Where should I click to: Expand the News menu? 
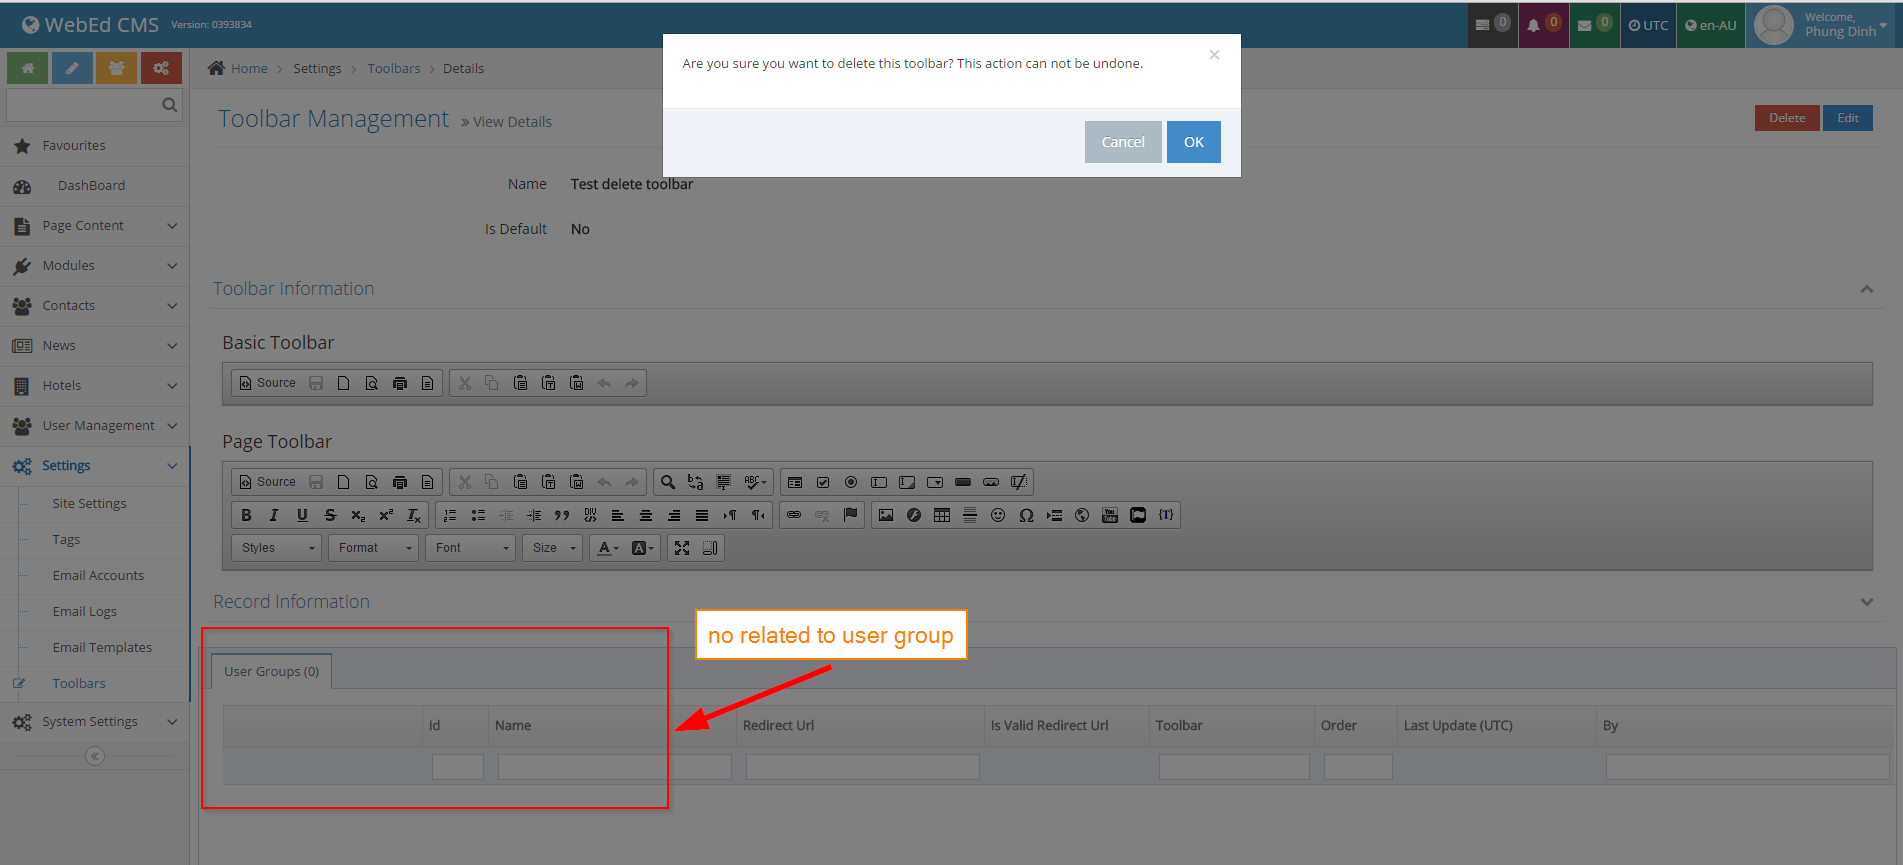94,346
